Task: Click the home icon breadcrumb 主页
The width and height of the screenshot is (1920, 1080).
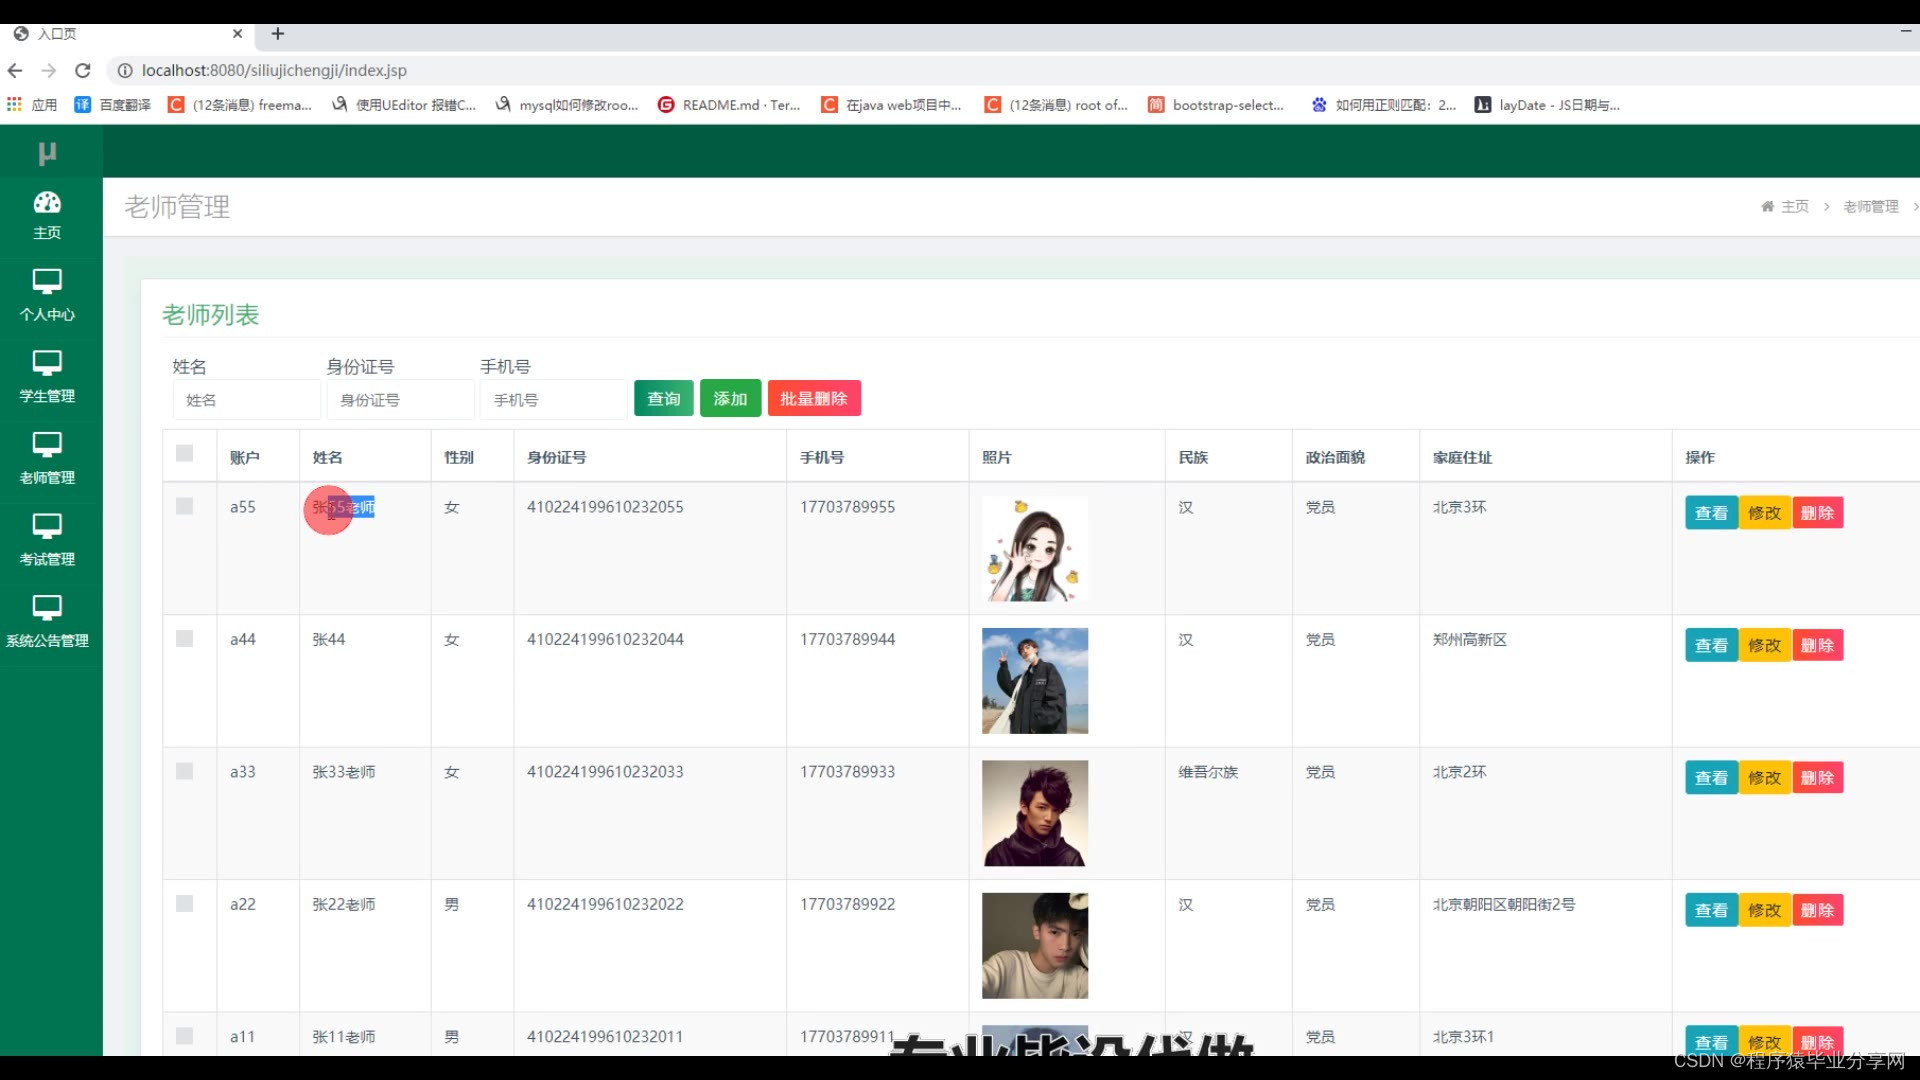Action: [1784, 206]
